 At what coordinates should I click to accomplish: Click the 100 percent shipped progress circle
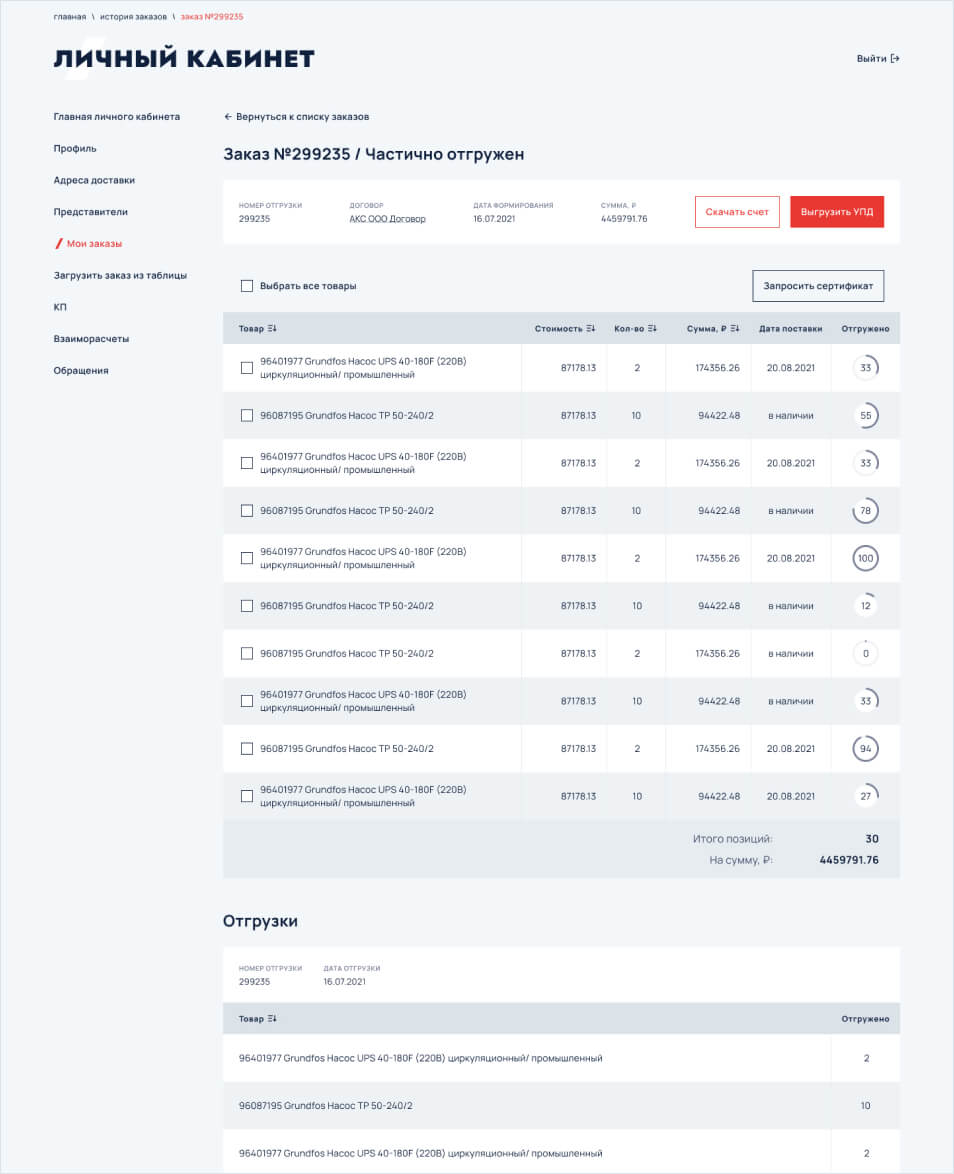click(865, 558)
